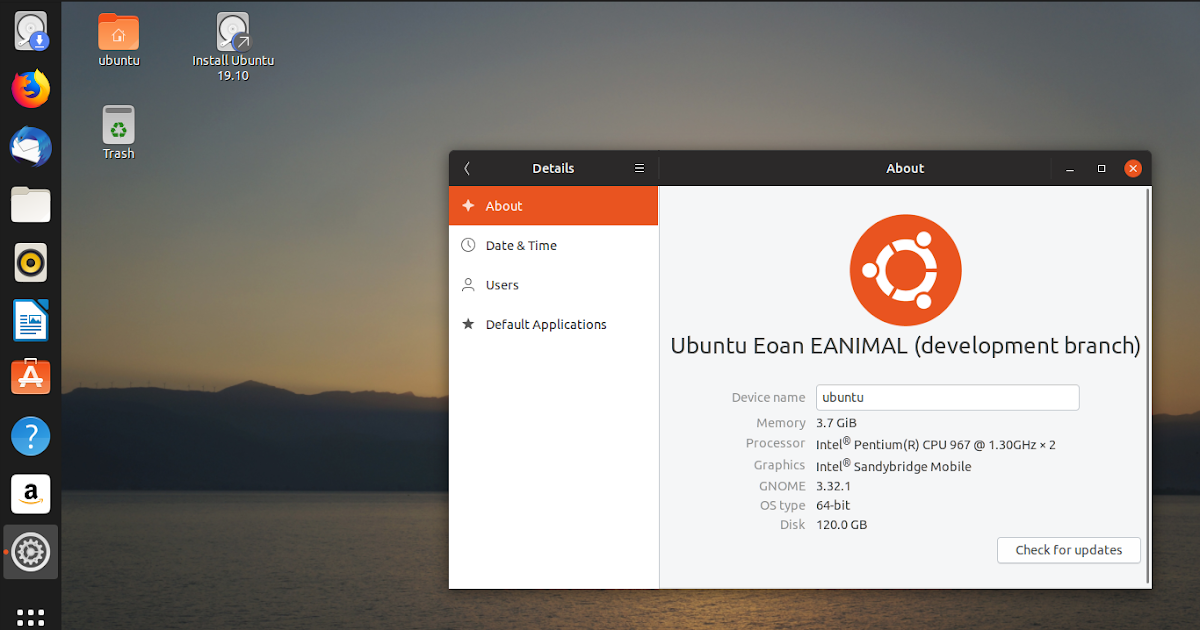Open Software Updater at top of dock
The width and height of the screenshot is (1200, 630).
(30, 30)
